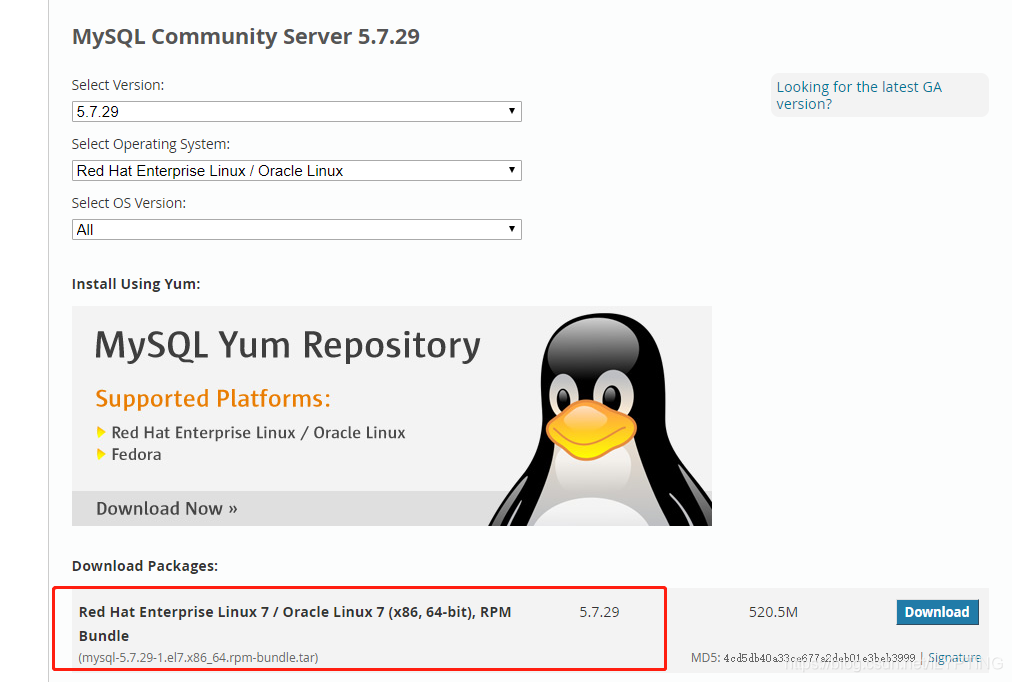Screen dimensions: 1012x682
Task: Click the 5.7.29 version cell in package row
Action: (x=599, y=612)
